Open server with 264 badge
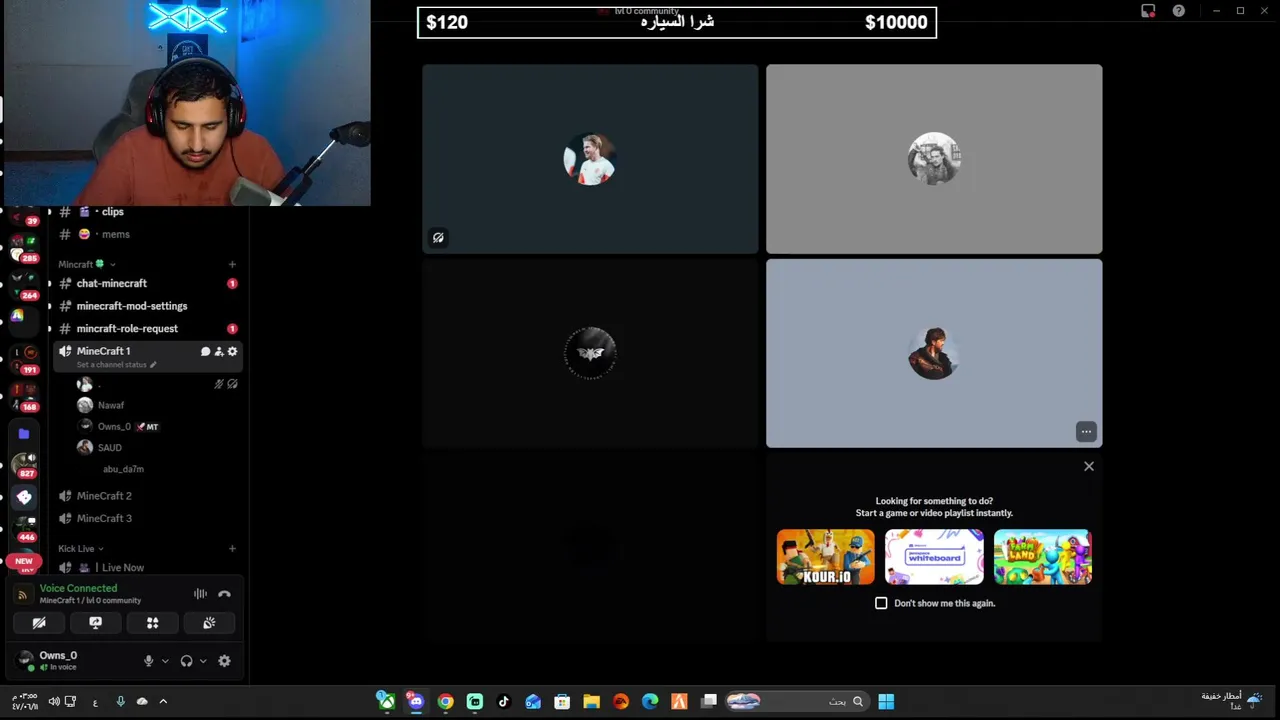This screenshot has width=1280, height=720. coord(23,285)
